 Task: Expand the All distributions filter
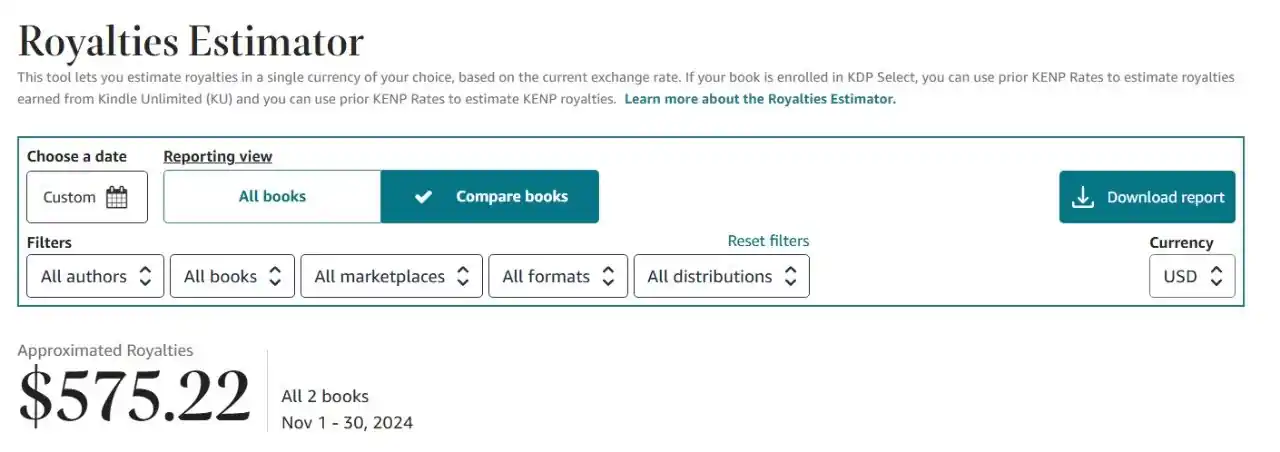tap(722, 276)
